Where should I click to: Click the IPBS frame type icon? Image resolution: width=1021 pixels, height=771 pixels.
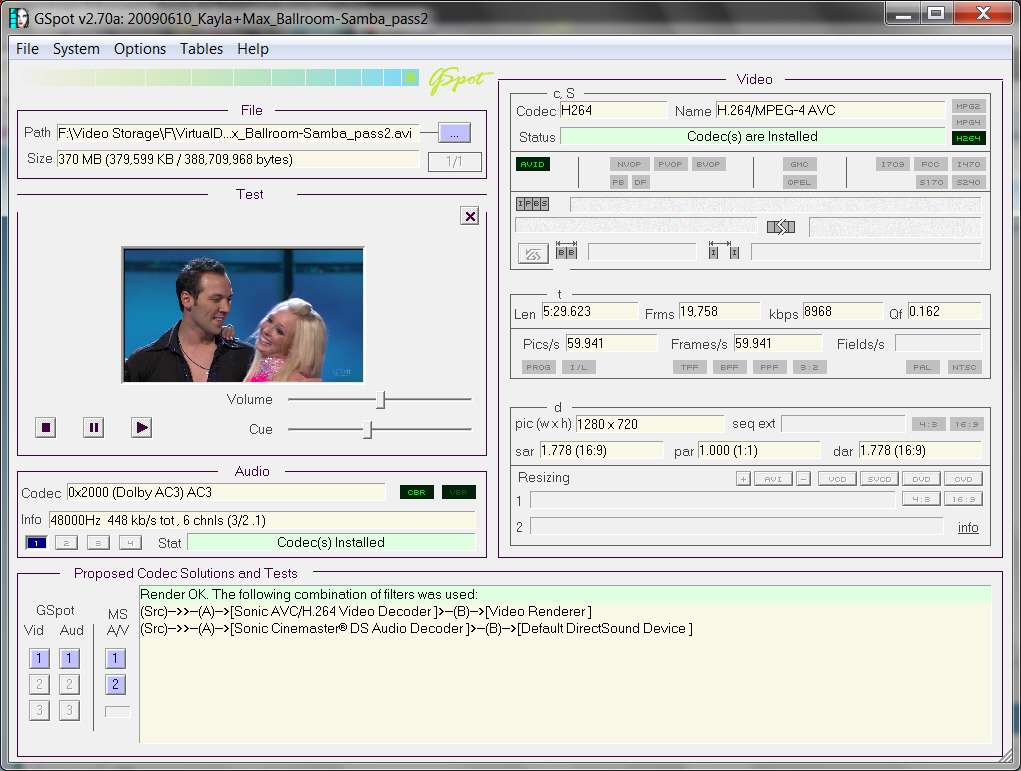533,204
